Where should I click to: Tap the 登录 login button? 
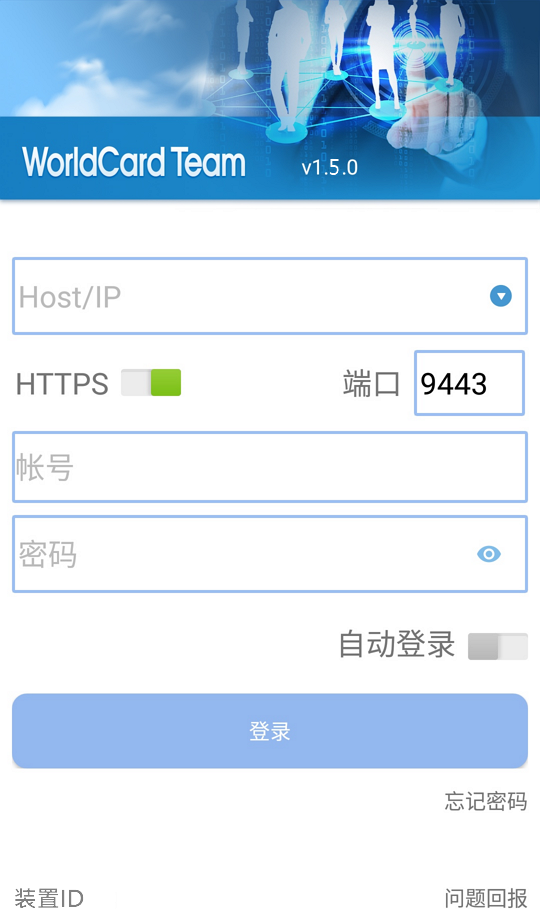270,731
